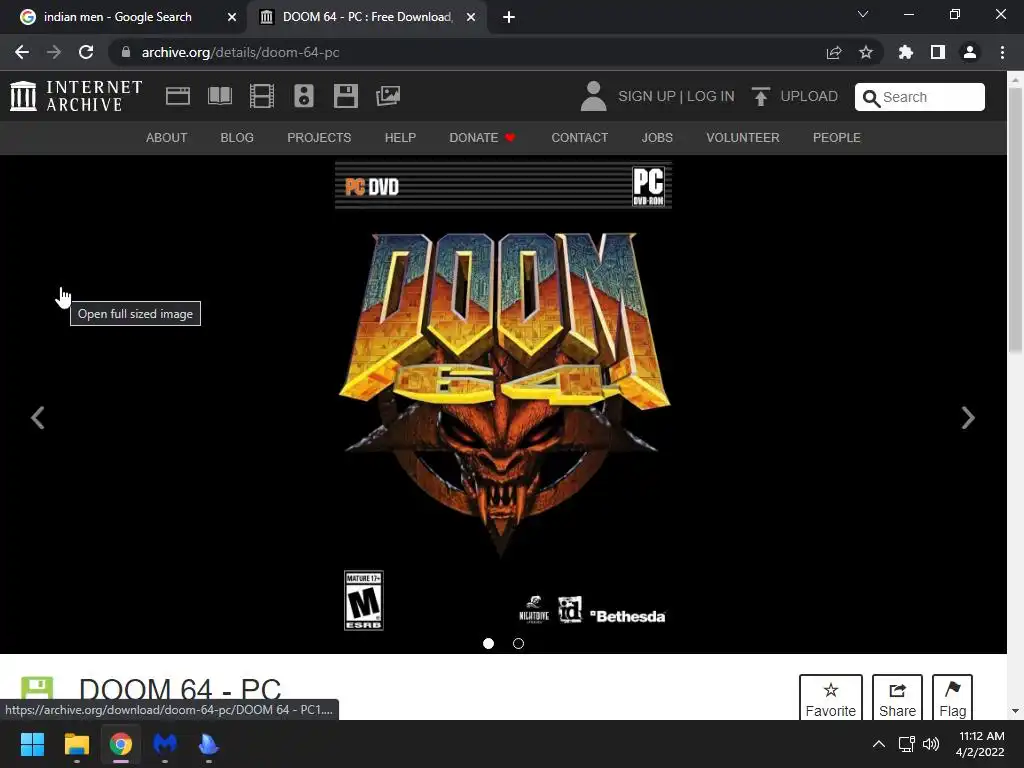Viewport: 1024px width, 768px height.
Task: Share this page icon in address bar
Action: (x=834, y=52)
